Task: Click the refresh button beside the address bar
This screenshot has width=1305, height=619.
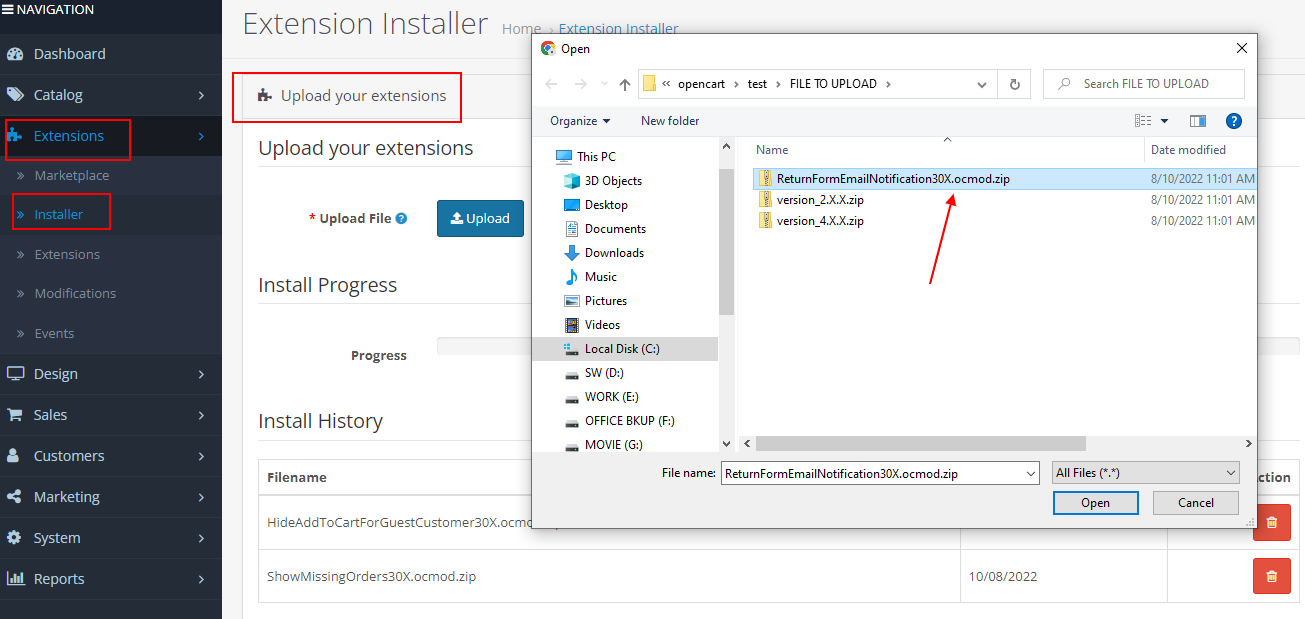Action: click(x=1015, y=84)
